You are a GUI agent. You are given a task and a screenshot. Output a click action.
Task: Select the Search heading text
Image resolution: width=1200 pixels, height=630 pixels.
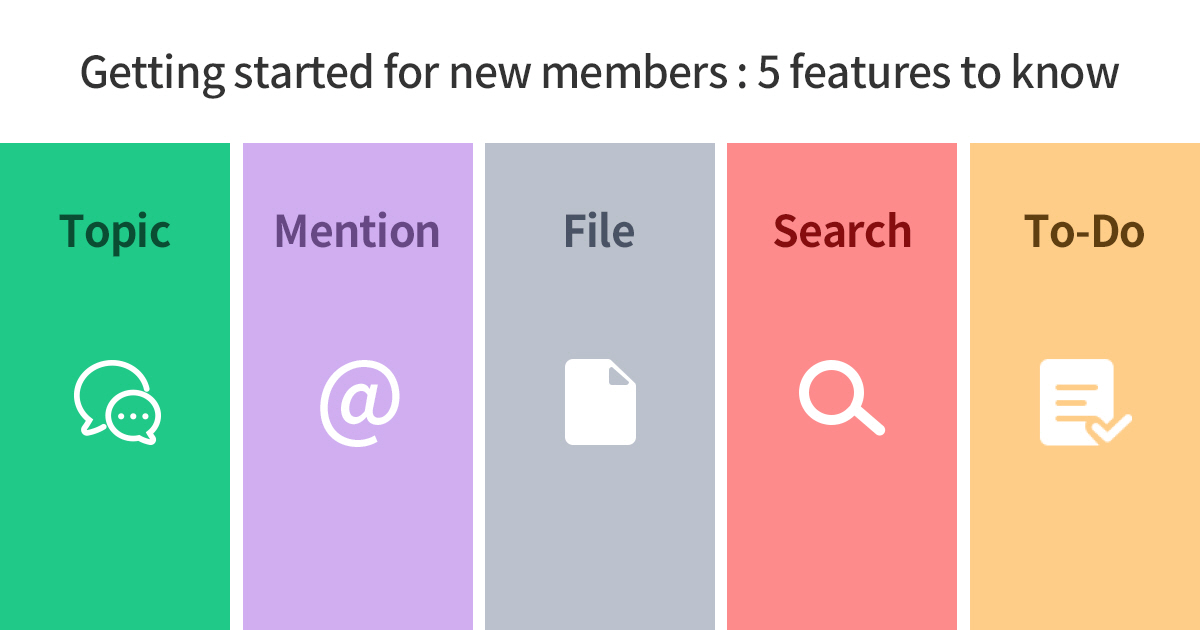click(x=842, y=231)
